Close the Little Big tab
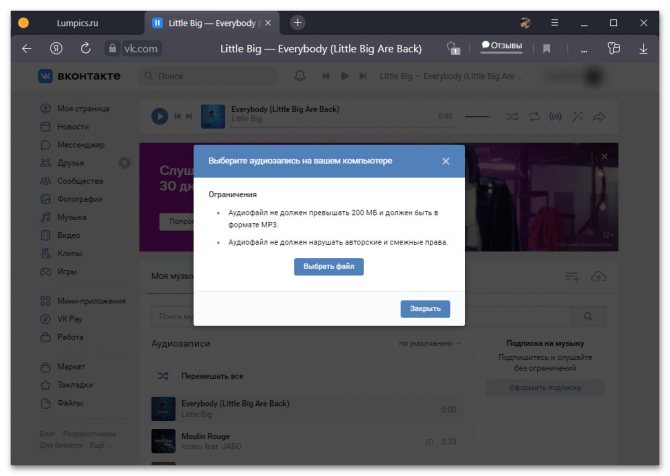Screen dimensions: 670x476 tap(268, 23)
